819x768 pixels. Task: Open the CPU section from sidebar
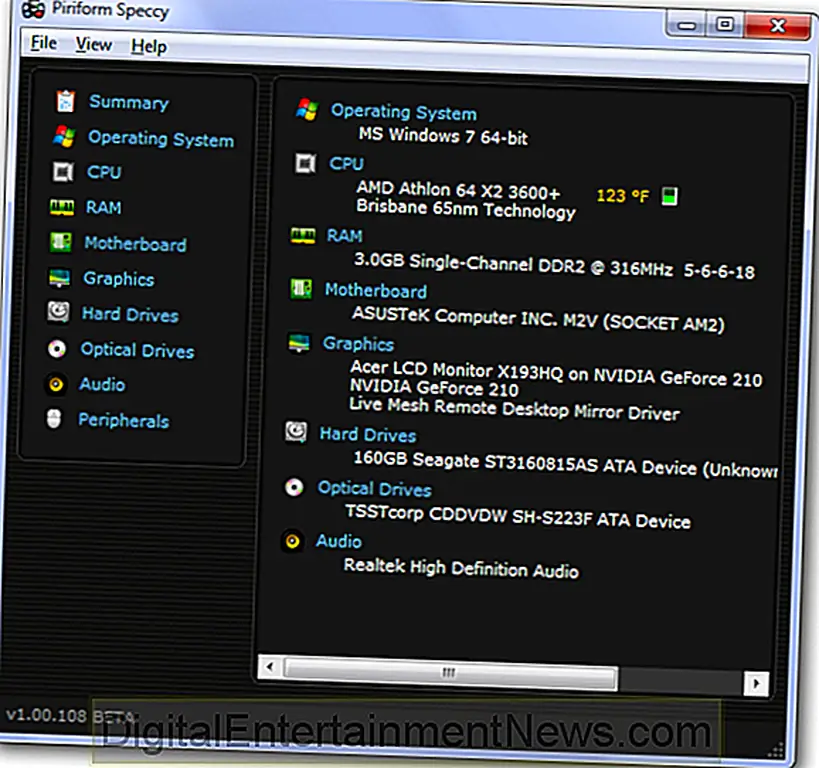[x=104, y=172]
